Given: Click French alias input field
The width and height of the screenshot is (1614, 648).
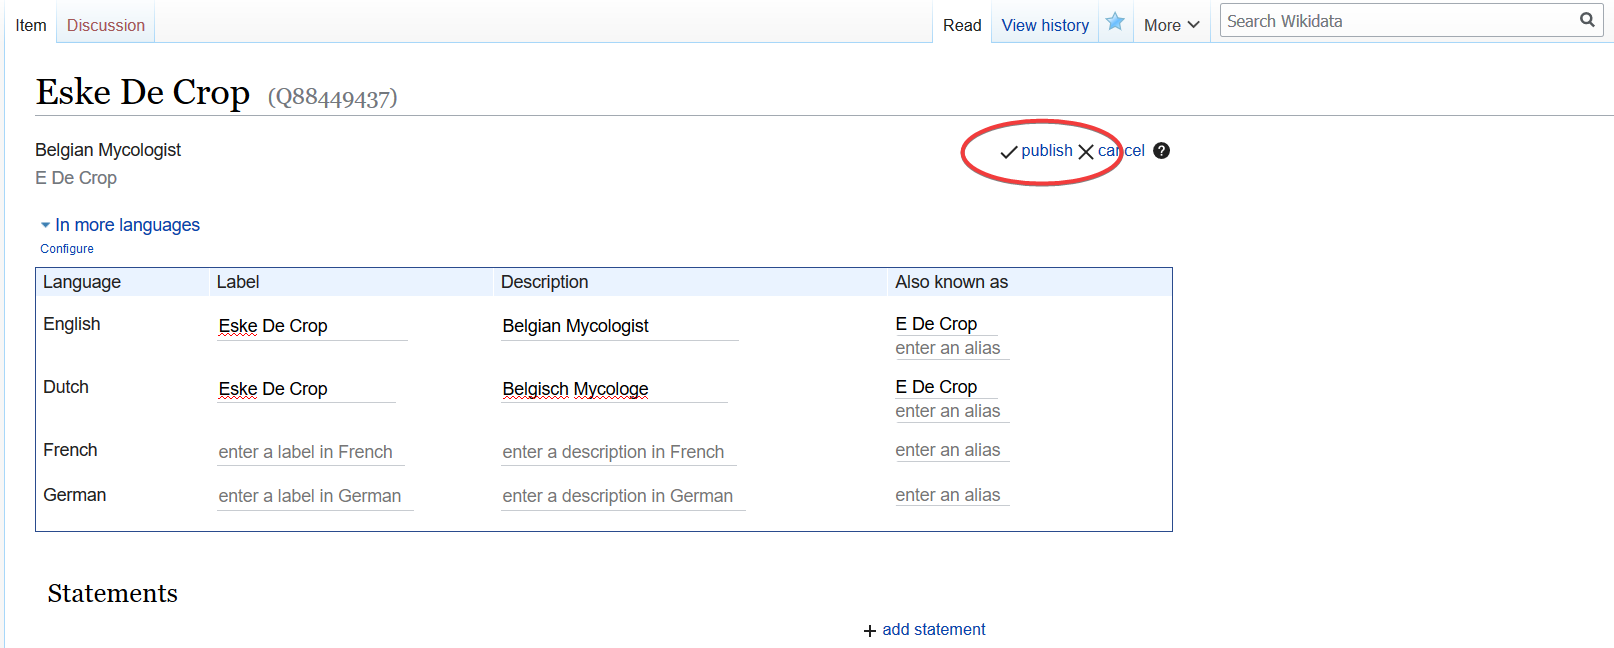Looking at the screenshot, I should [x=952, y=450].
